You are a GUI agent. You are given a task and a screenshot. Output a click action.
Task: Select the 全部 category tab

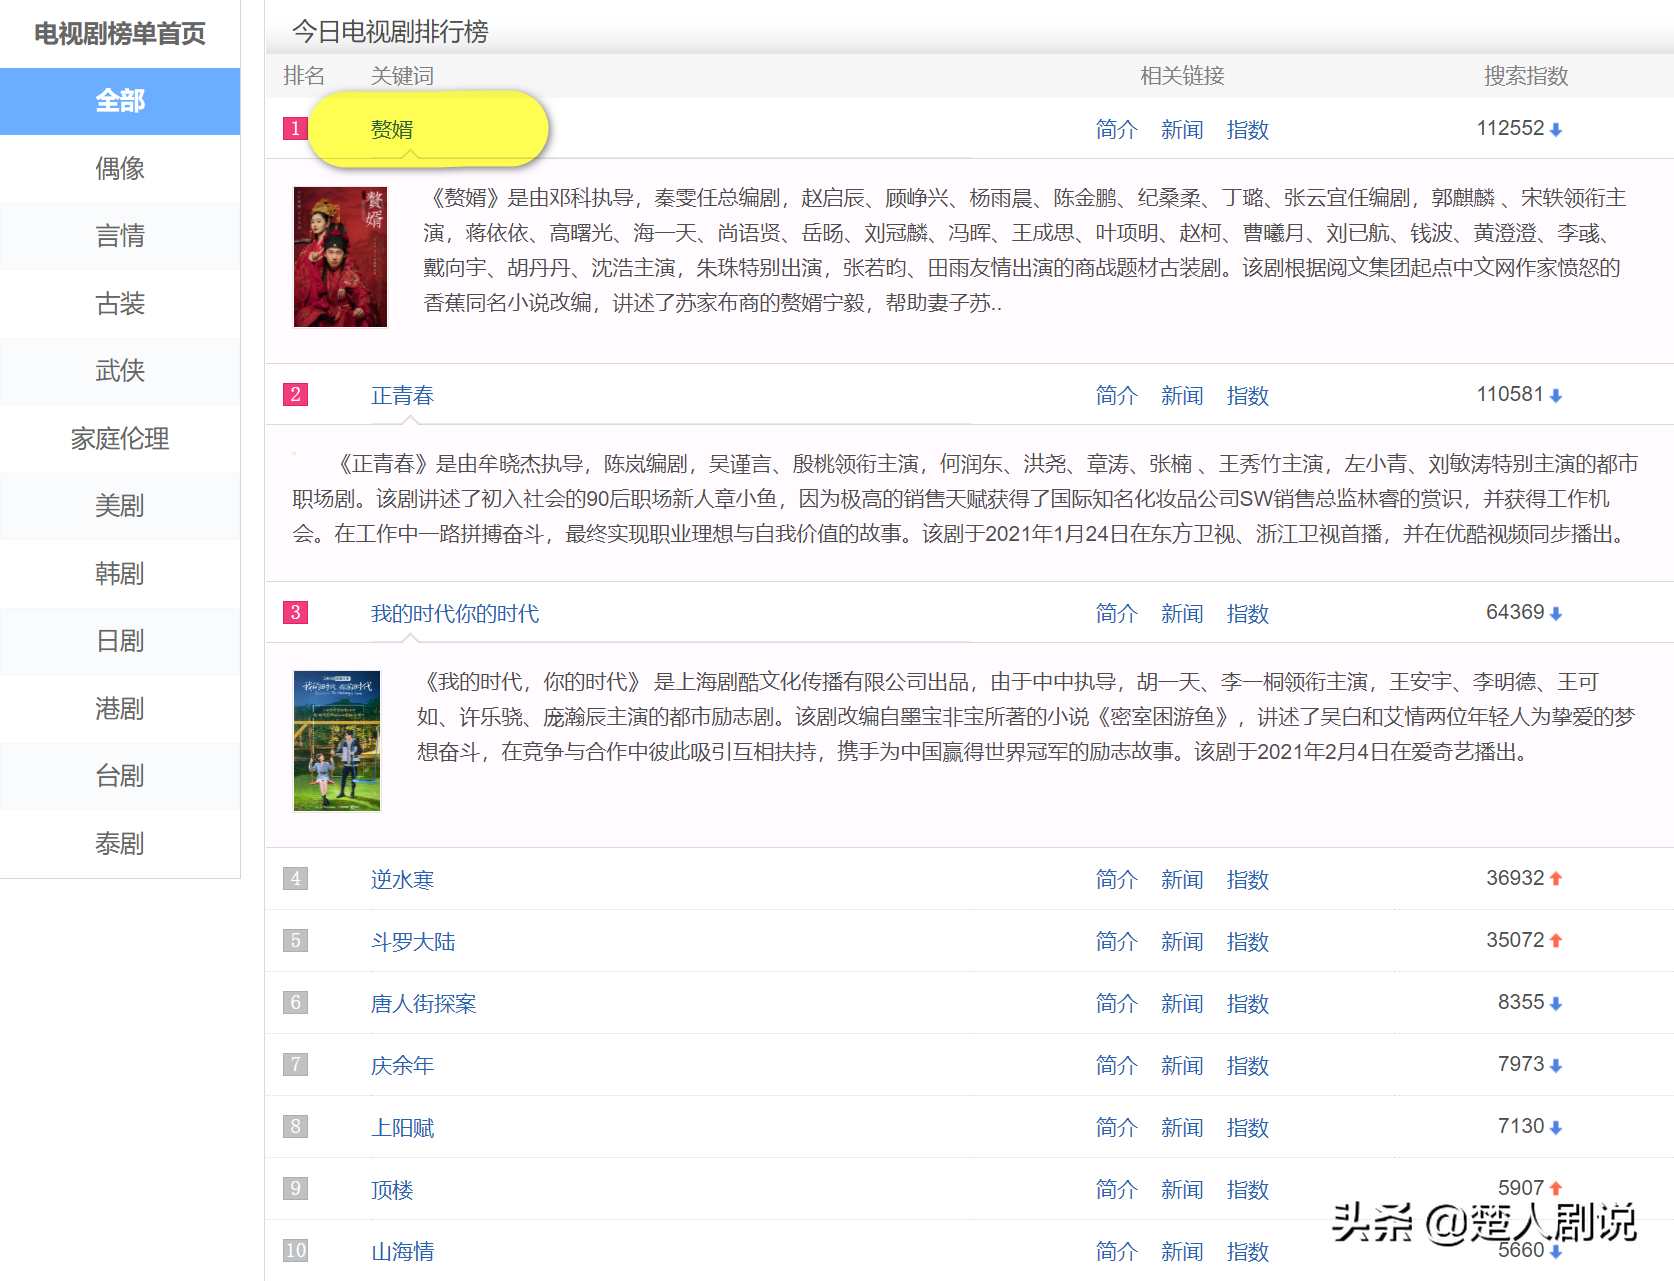(x=120, y=101)
